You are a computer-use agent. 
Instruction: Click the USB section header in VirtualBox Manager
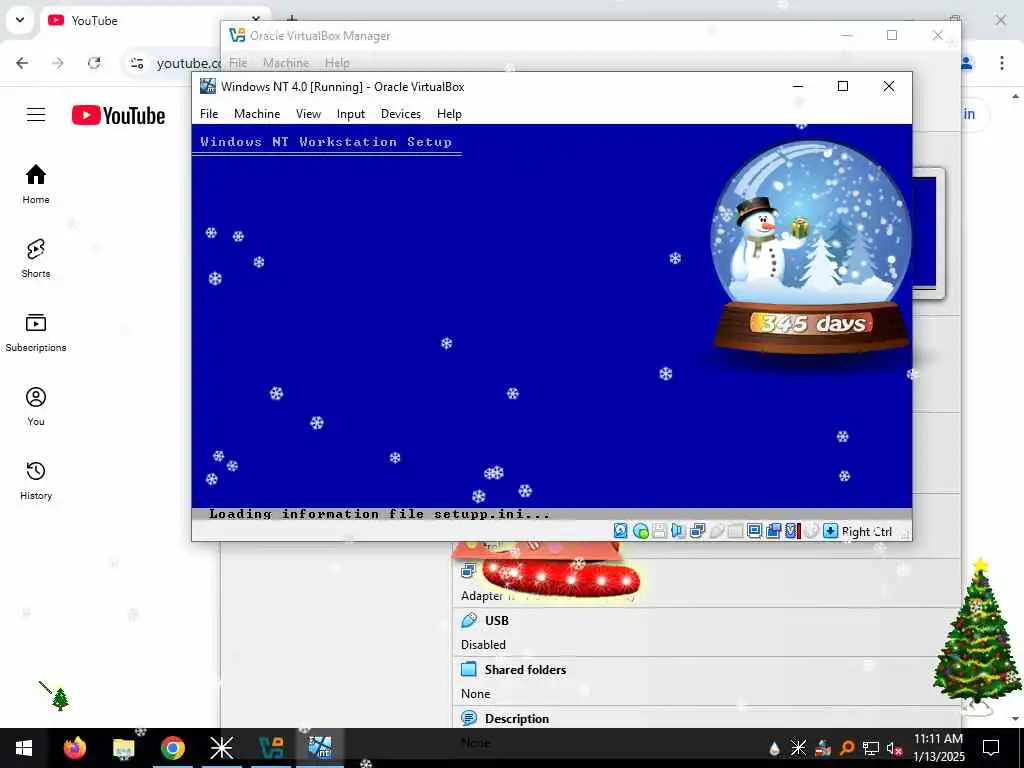(x=496, y=620)
